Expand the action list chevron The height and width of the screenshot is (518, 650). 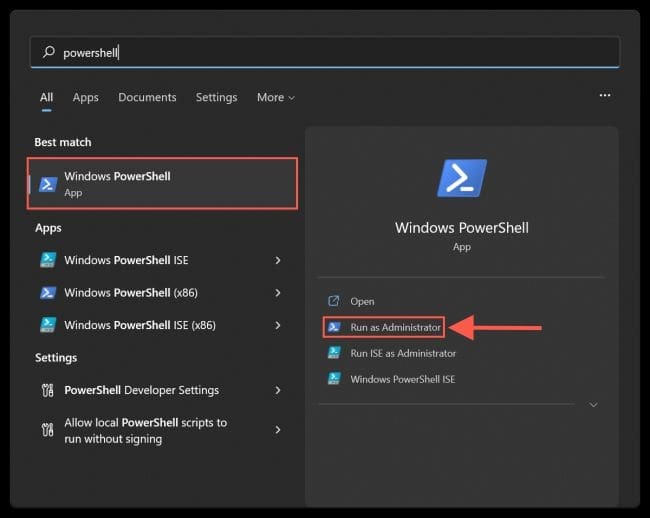[593, 405]
